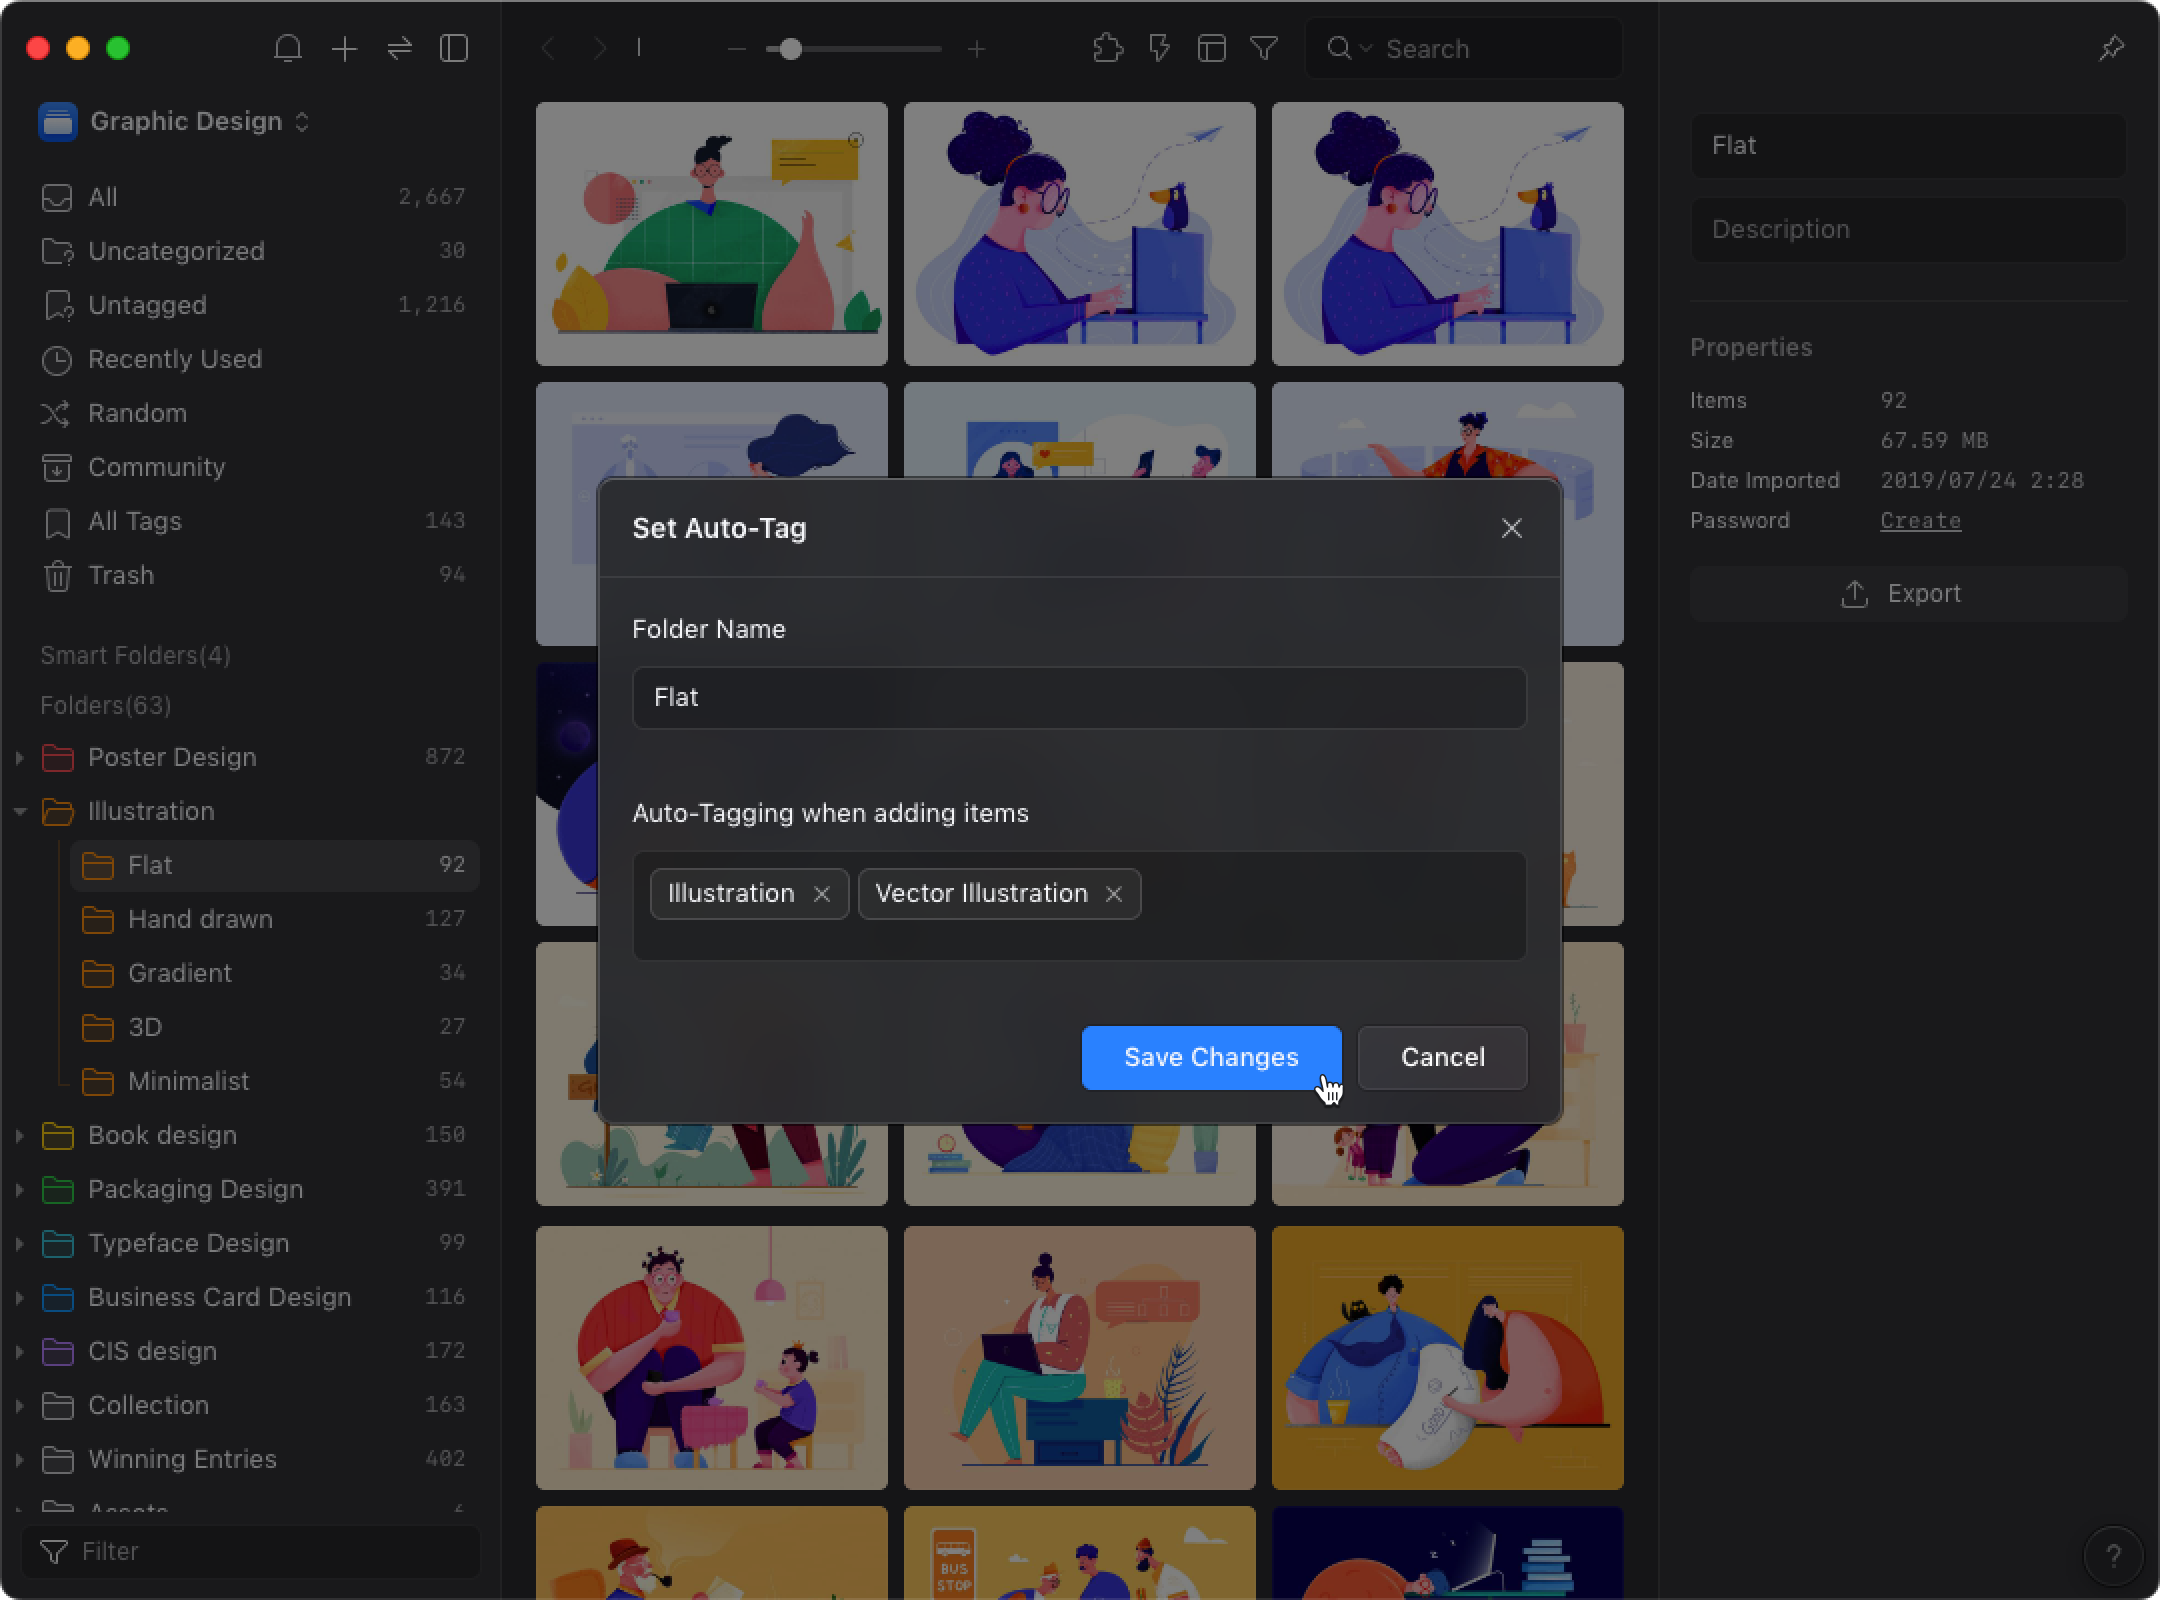Remove the Illustration auto-tag

click(822, 892)
